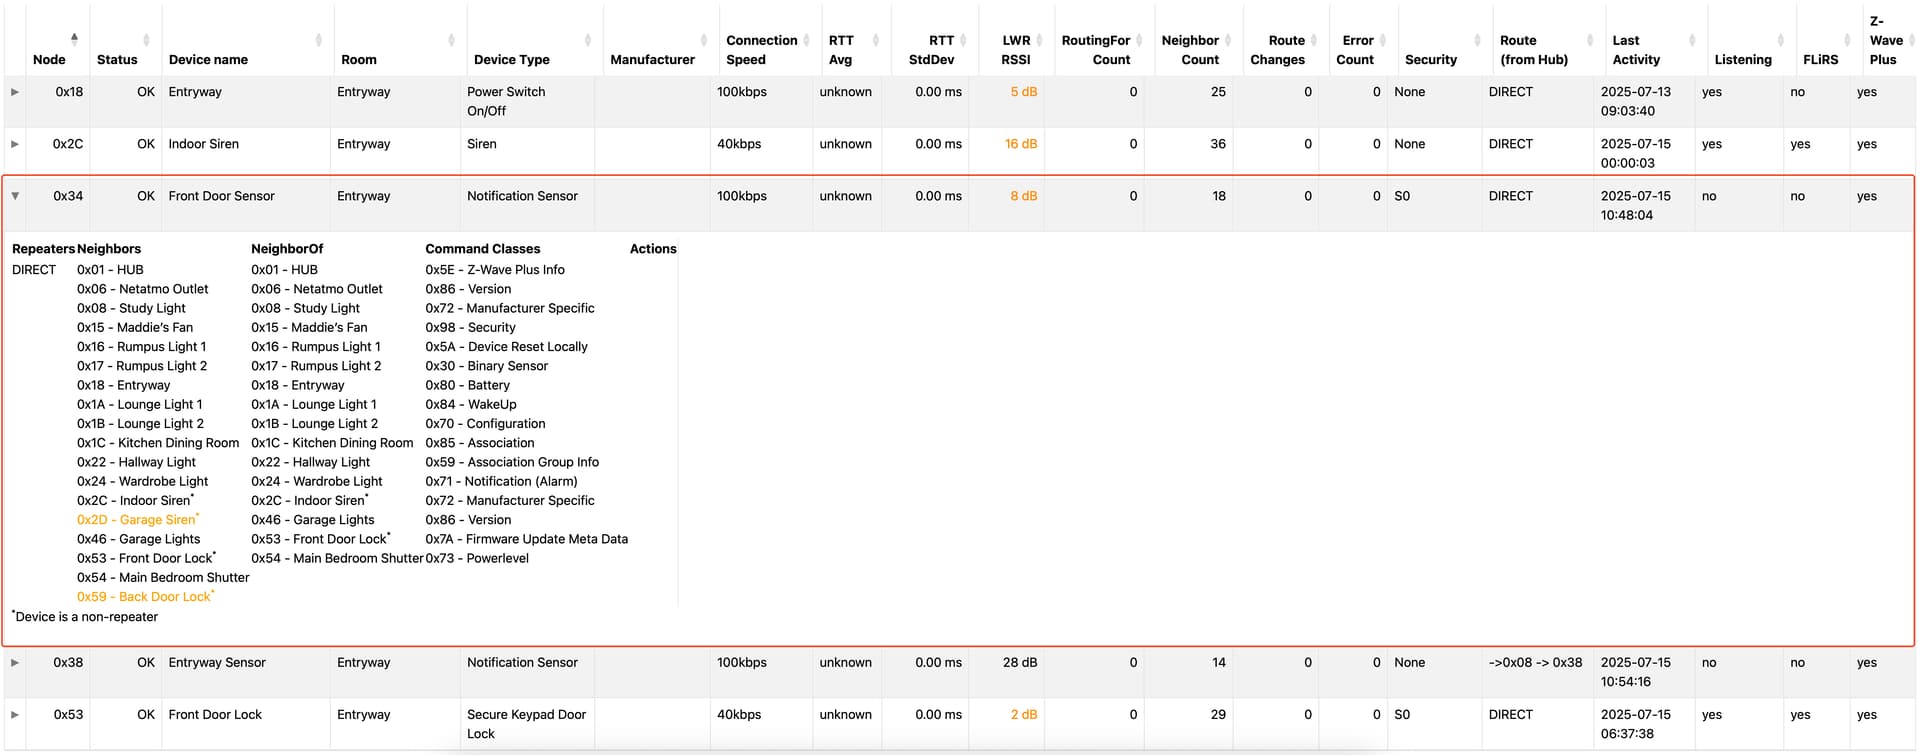Expand the 0x53 Front Door Lock row

[15, 714]
